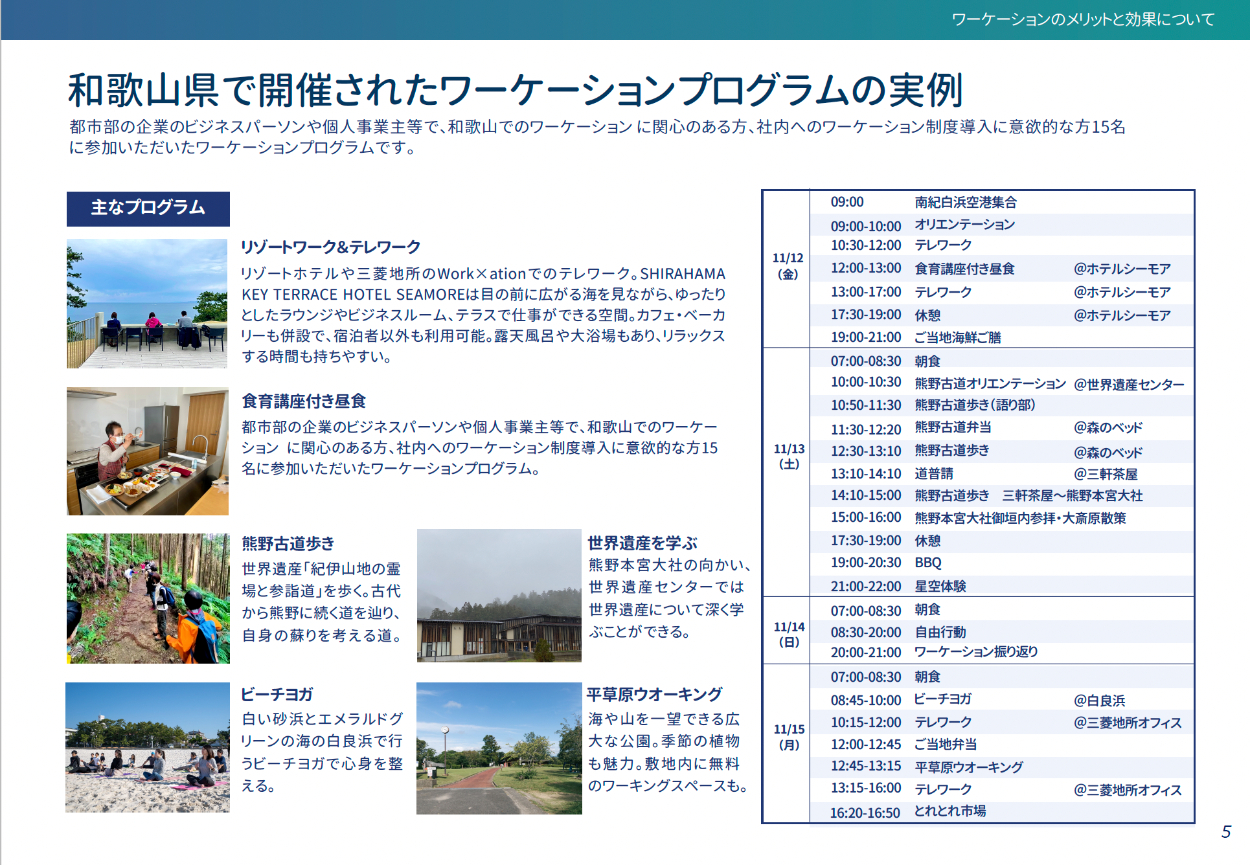This screenshot has width=1250, height=865.
Task: Select the 熊野古道歩き forest trail photo
Action: click(x=147, y=598)
